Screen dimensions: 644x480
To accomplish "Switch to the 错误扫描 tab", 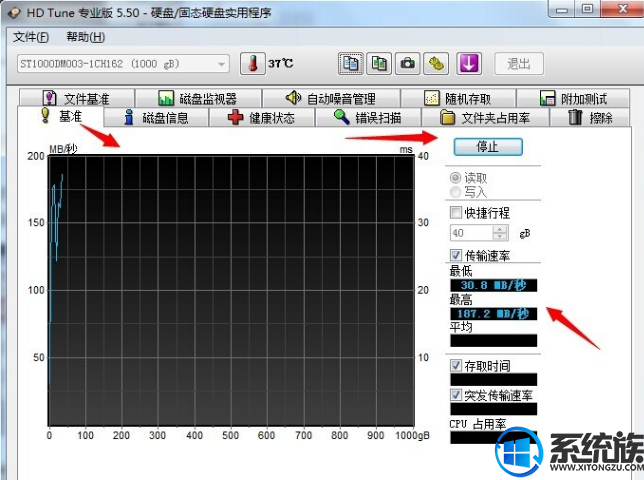I will click(368, 118).
